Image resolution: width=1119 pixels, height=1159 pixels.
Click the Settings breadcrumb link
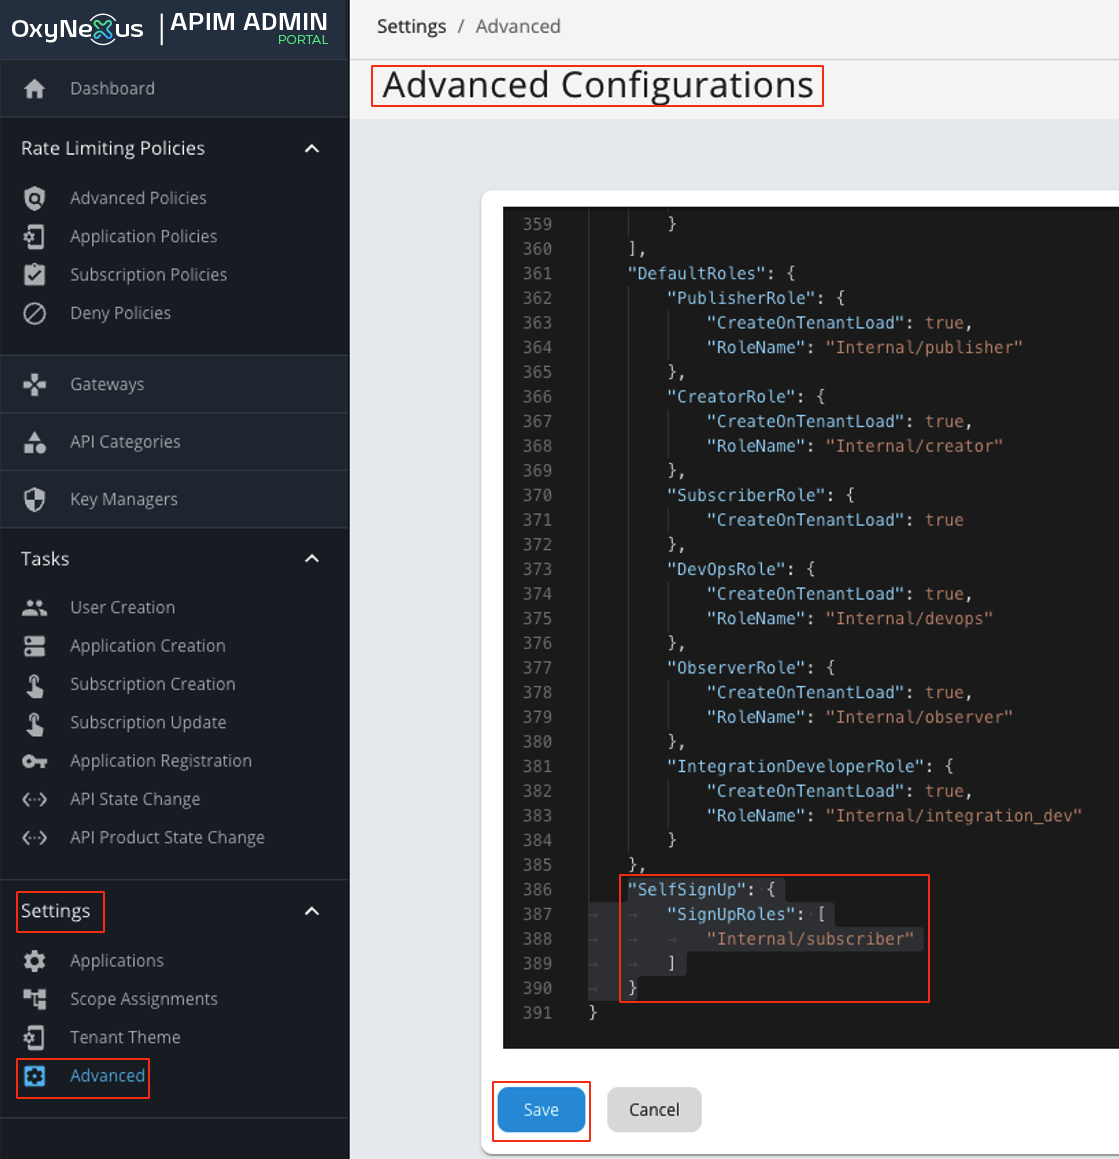(412, 27)
